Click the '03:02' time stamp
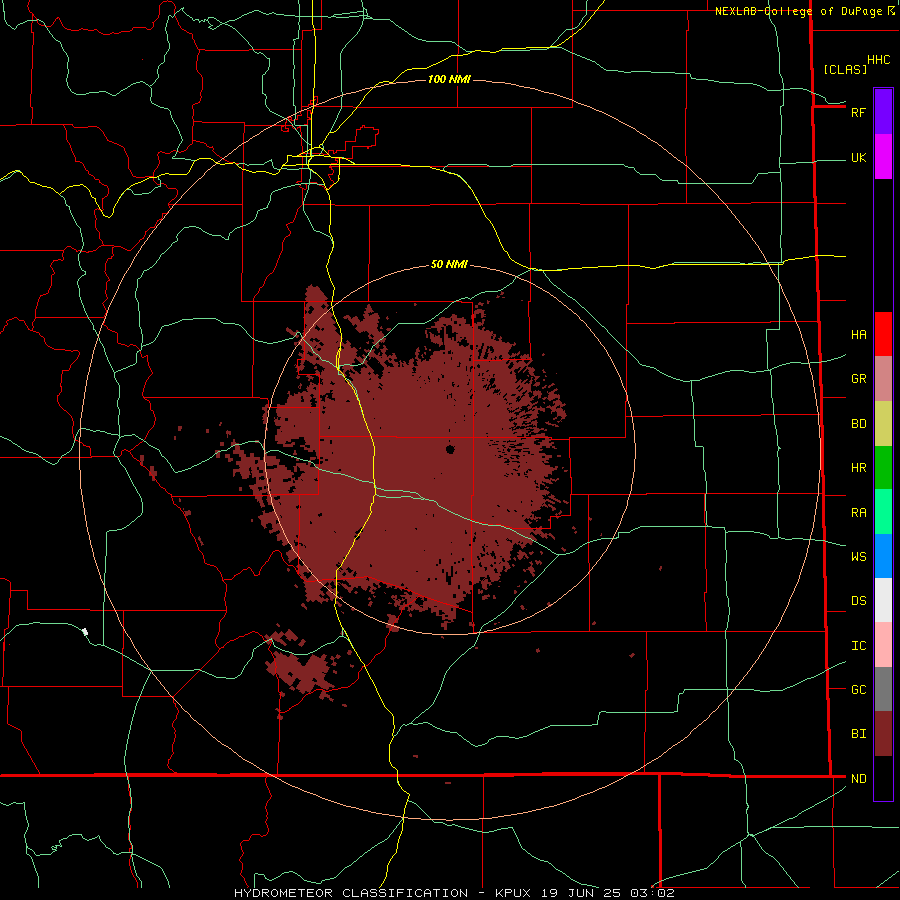The image size is (900, 900). coord(651,893)
